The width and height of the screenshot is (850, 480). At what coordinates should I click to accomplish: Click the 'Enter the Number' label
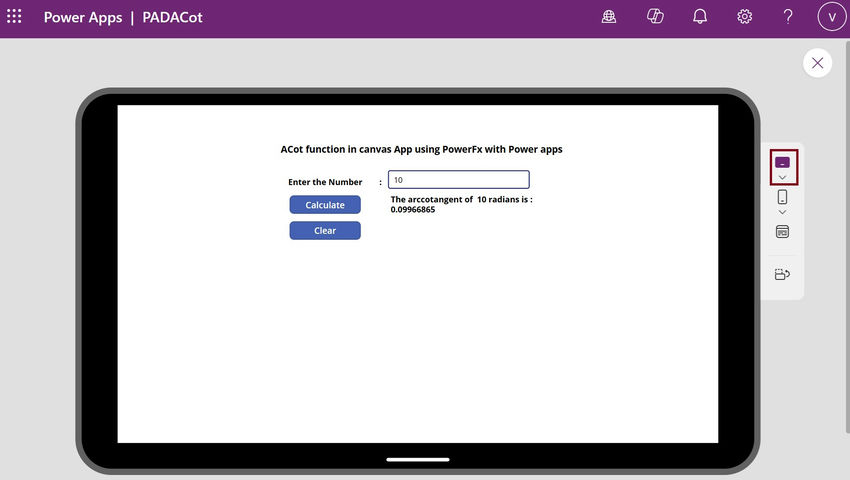point(325,182)
